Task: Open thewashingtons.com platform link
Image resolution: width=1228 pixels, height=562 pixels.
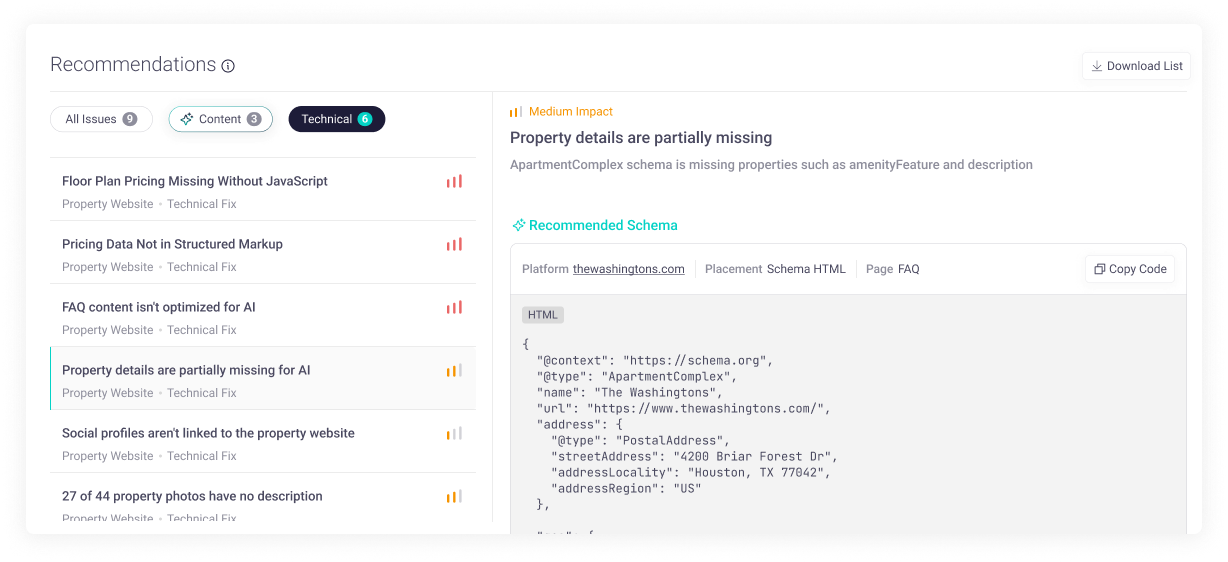Action: tap(629, 269)
